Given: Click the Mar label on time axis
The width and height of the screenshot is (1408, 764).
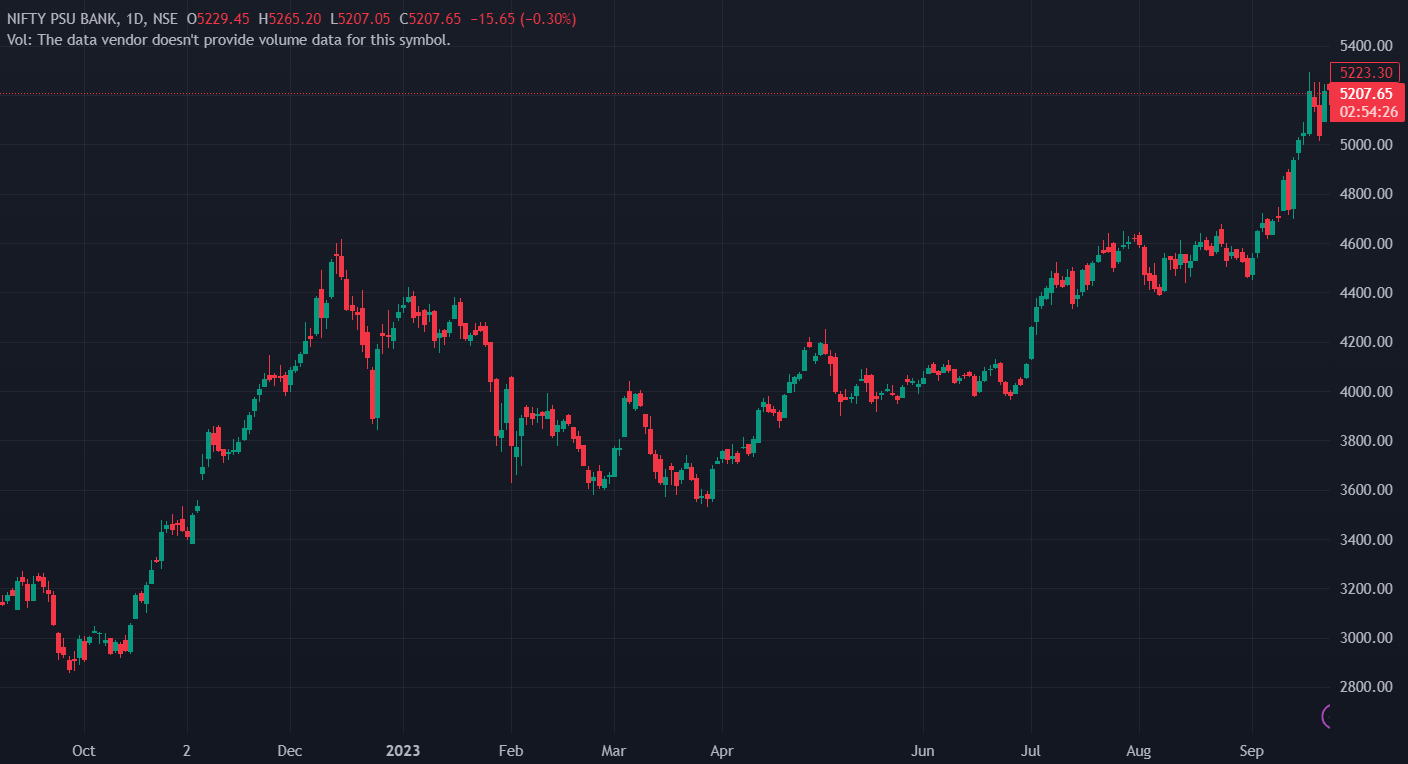Looking at the screenshot, I should tap(614, 751).
